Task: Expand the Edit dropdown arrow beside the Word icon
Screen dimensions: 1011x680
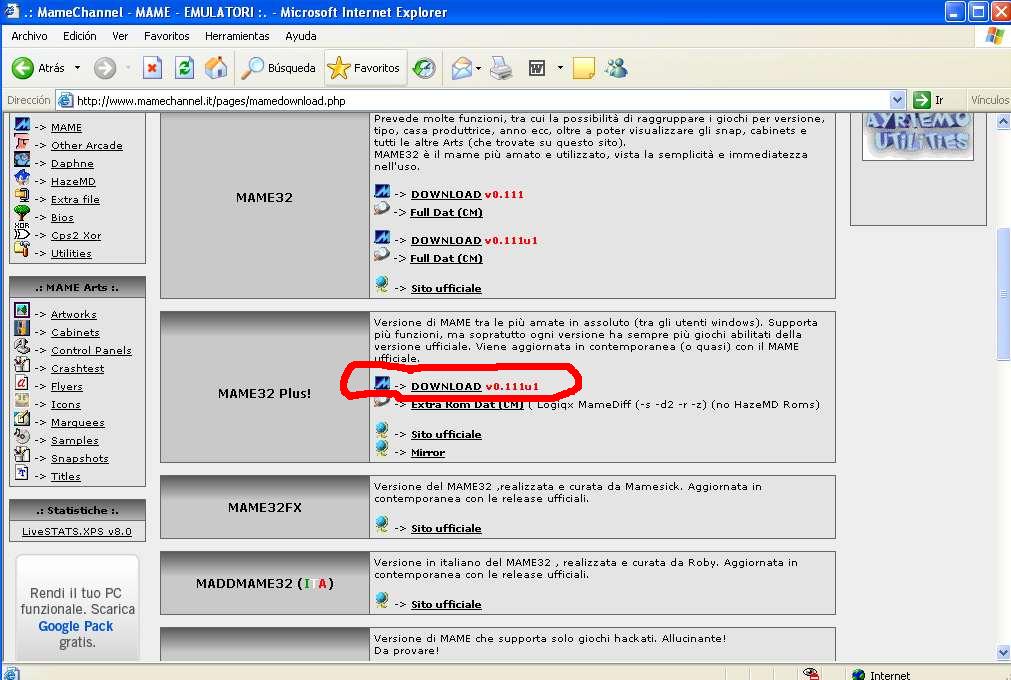Action: pyautogui.click(x=560, y=68)
